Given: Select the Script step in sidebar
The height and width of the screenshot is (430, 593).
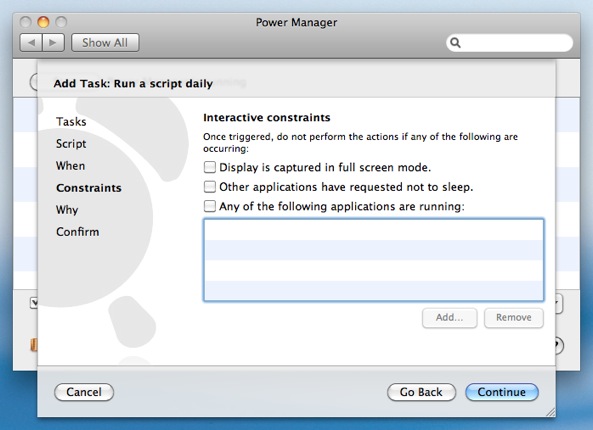Looking at the screenshot, I should tap(71, 144).
